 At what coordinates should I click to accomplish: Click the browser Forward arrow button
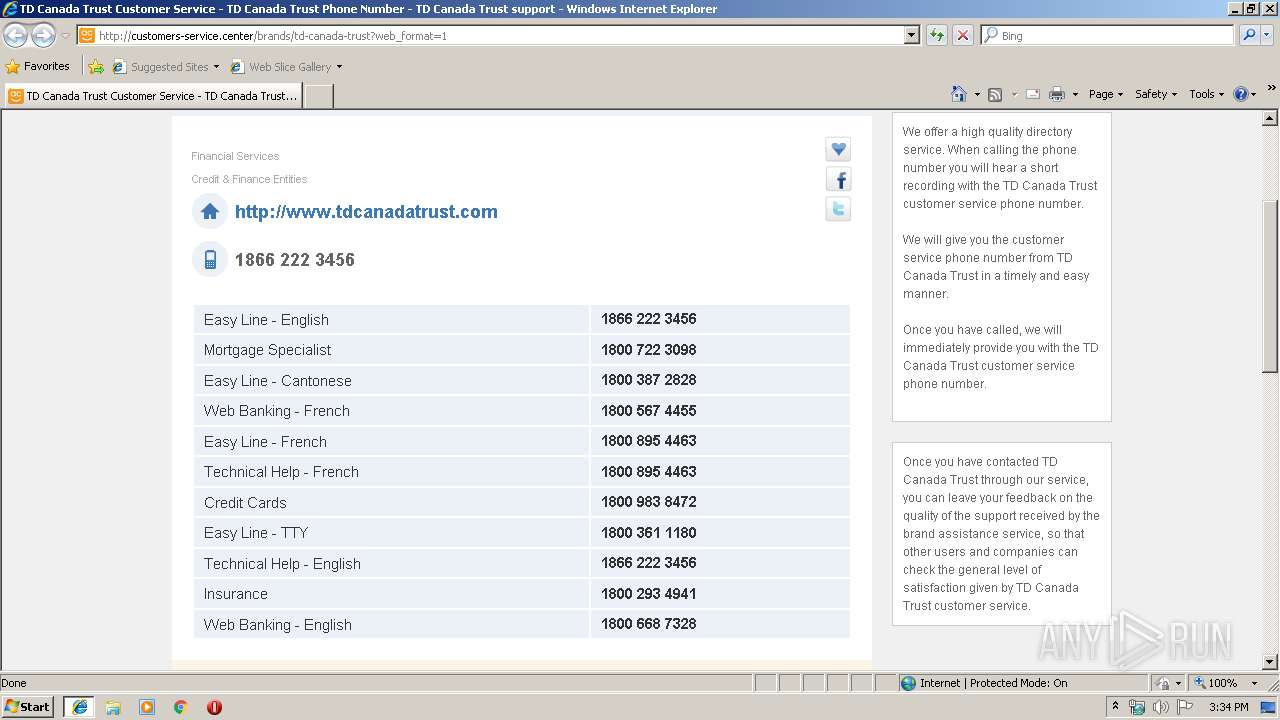click(43, 35)
